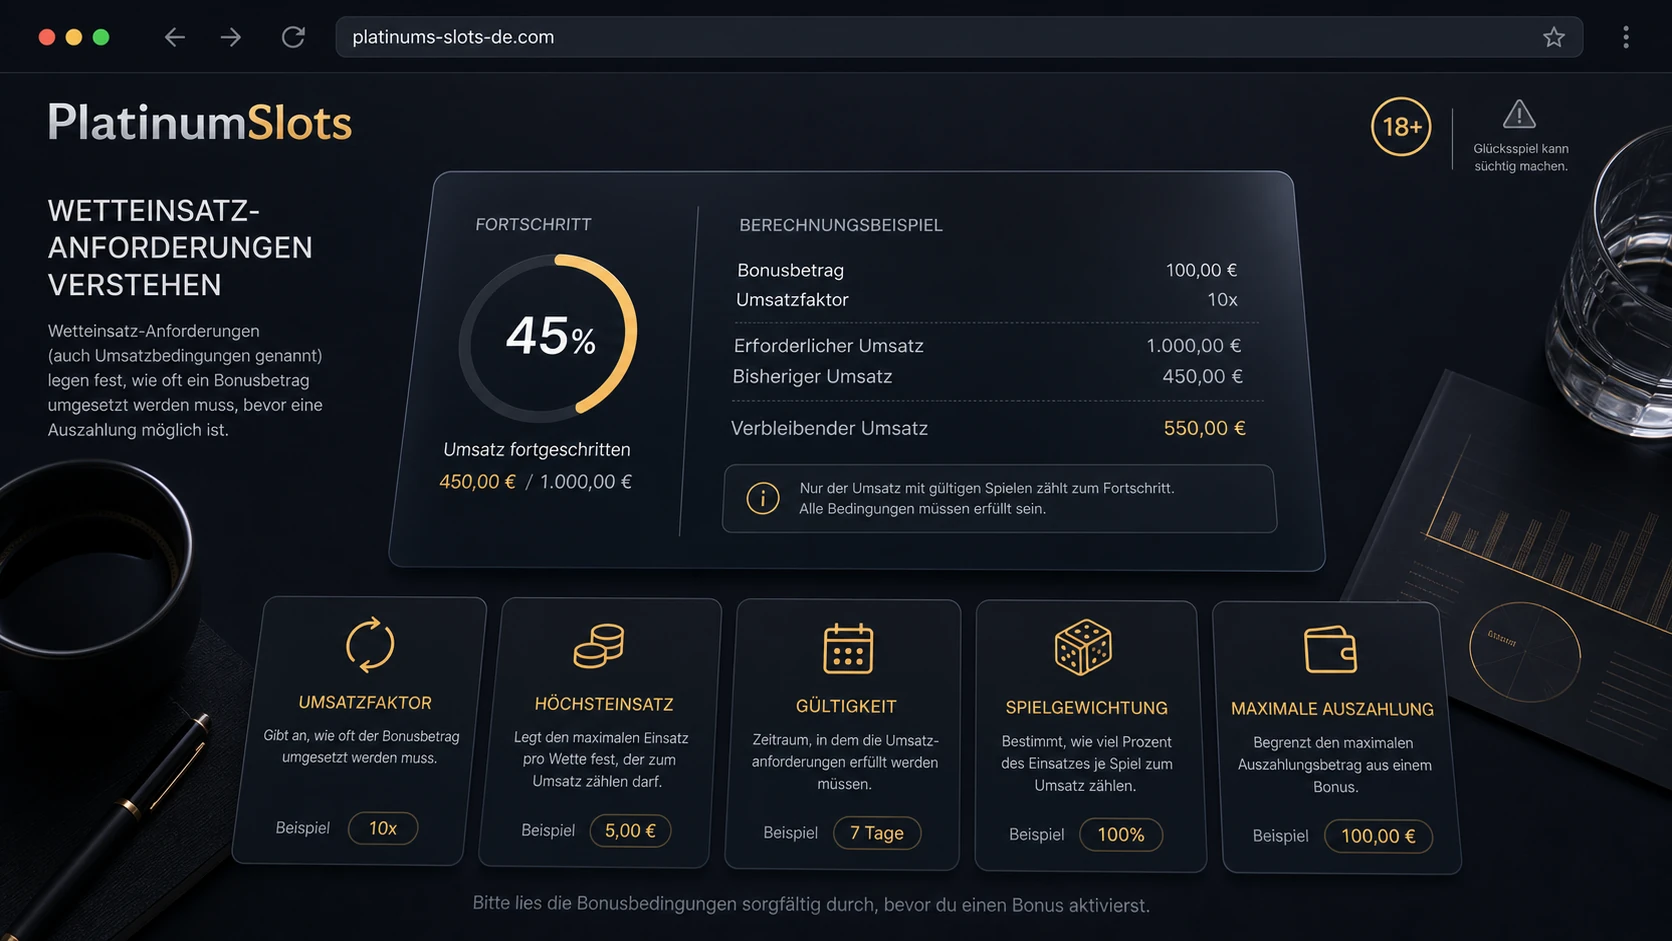Click the gambling warning triangle icon

(x=1519, y=114)
